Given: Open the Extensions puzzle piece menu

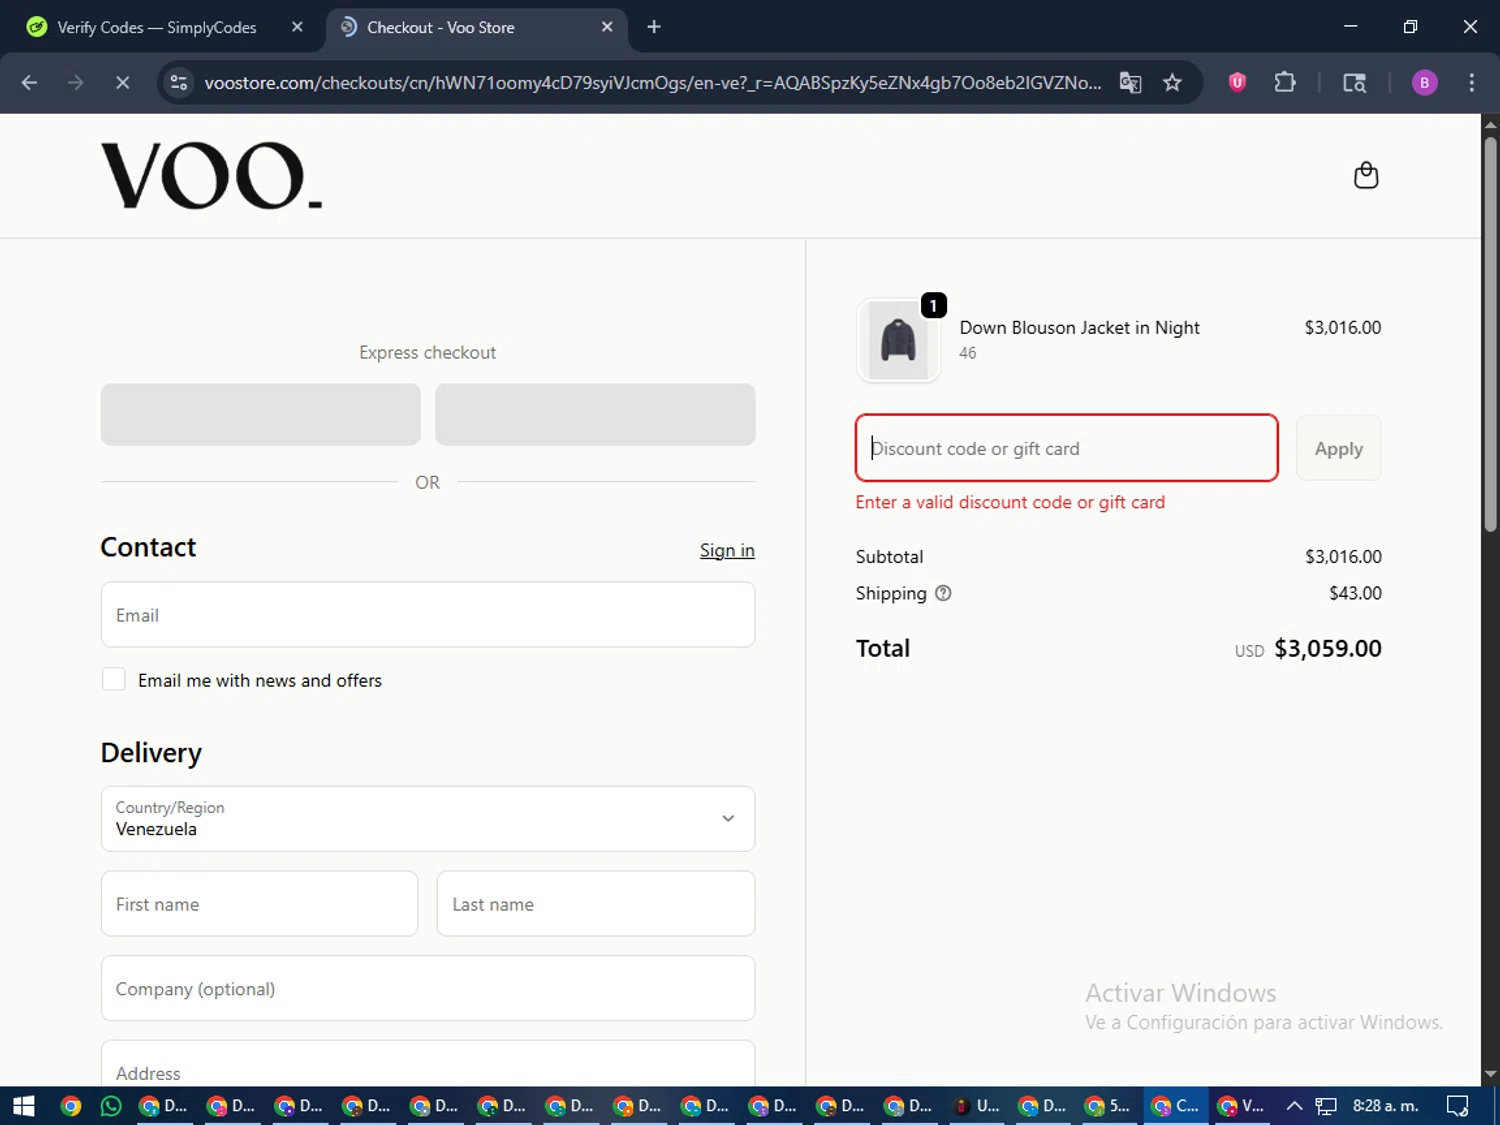Looking at the screenshot, I should (x=1285, y=83).
